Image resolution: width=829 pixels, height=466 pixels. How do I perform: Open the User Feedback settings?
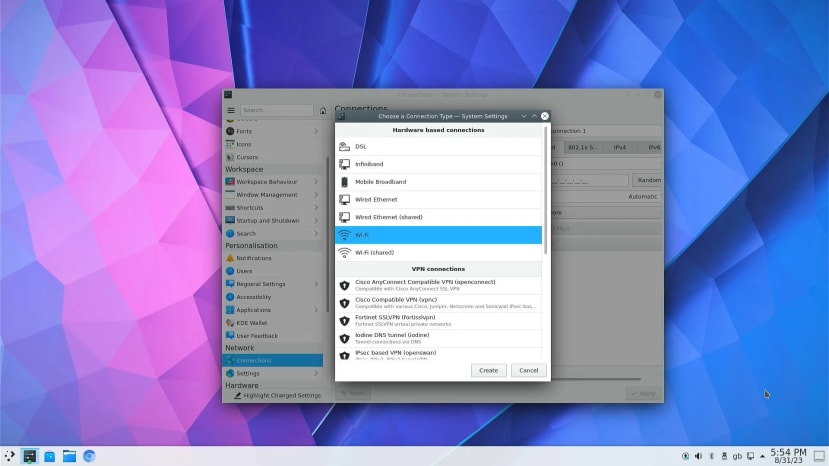273,336
